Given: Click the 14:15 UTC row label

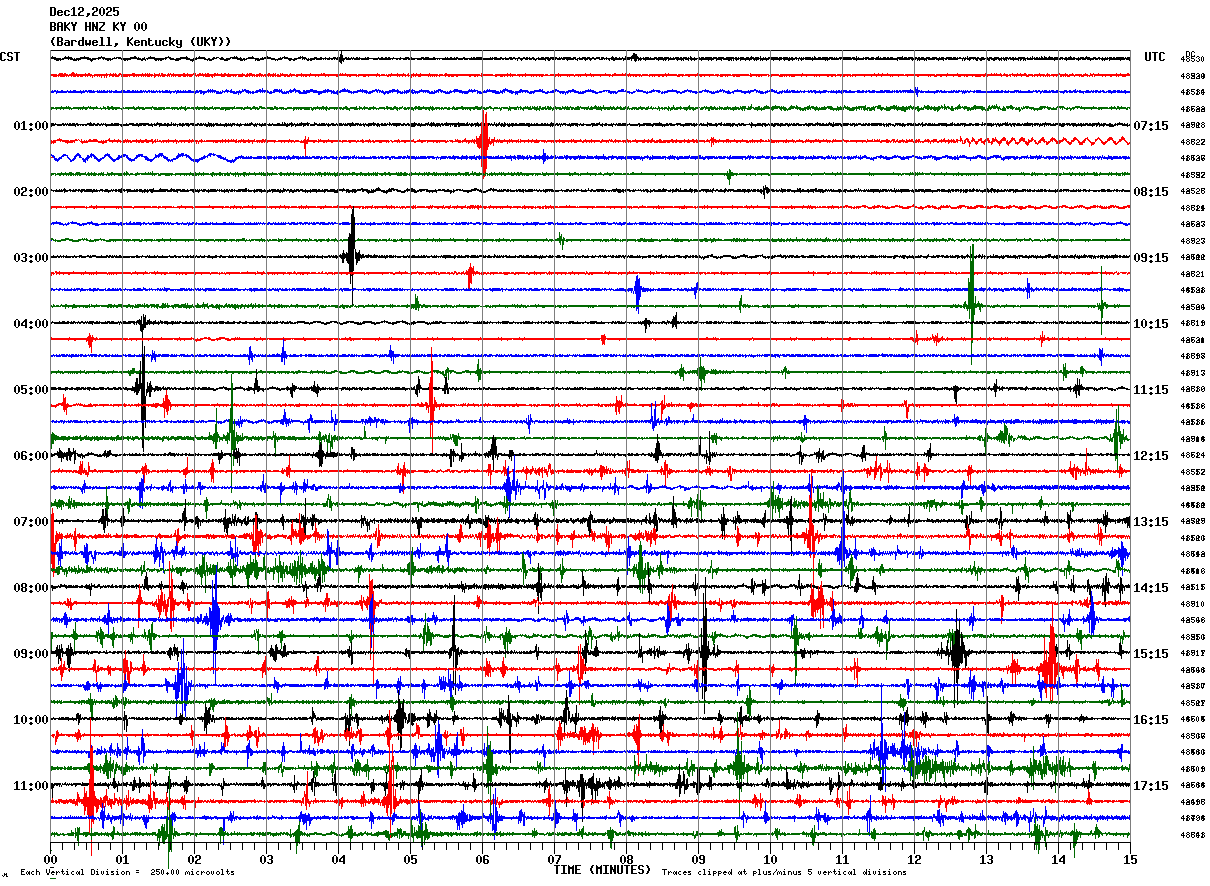Looking at the screenshot, I should 1151,588.
